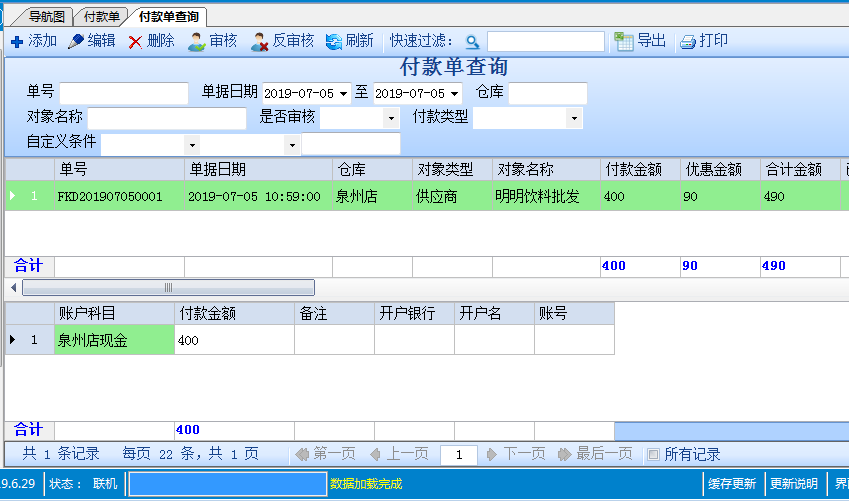849x501 pixels.
Task: Click the 打印 printer icon
Action: [688, 42]
